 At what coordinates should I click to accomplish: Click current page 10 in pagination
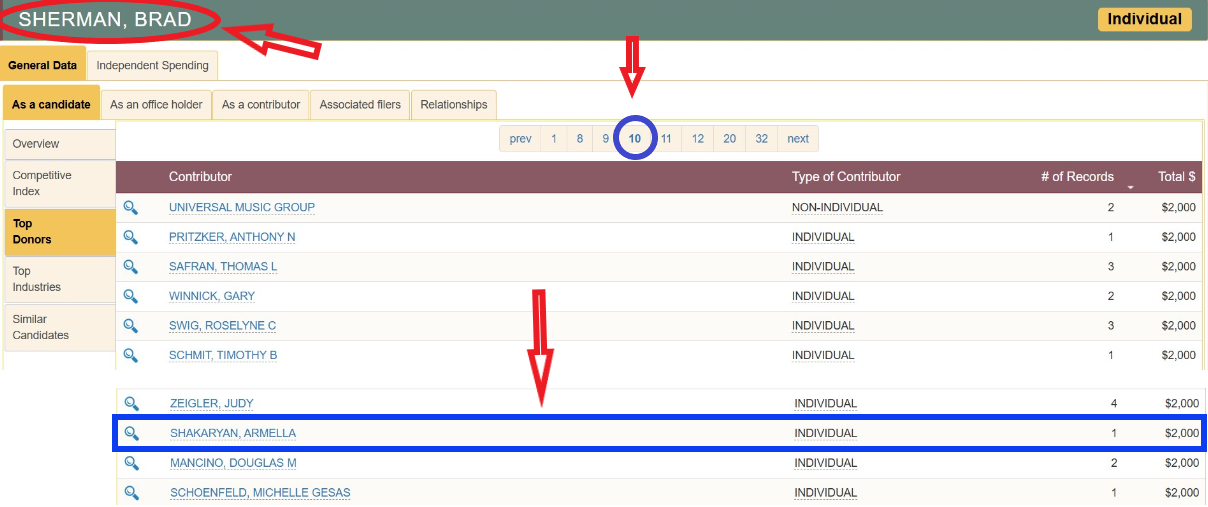point(635,139)
